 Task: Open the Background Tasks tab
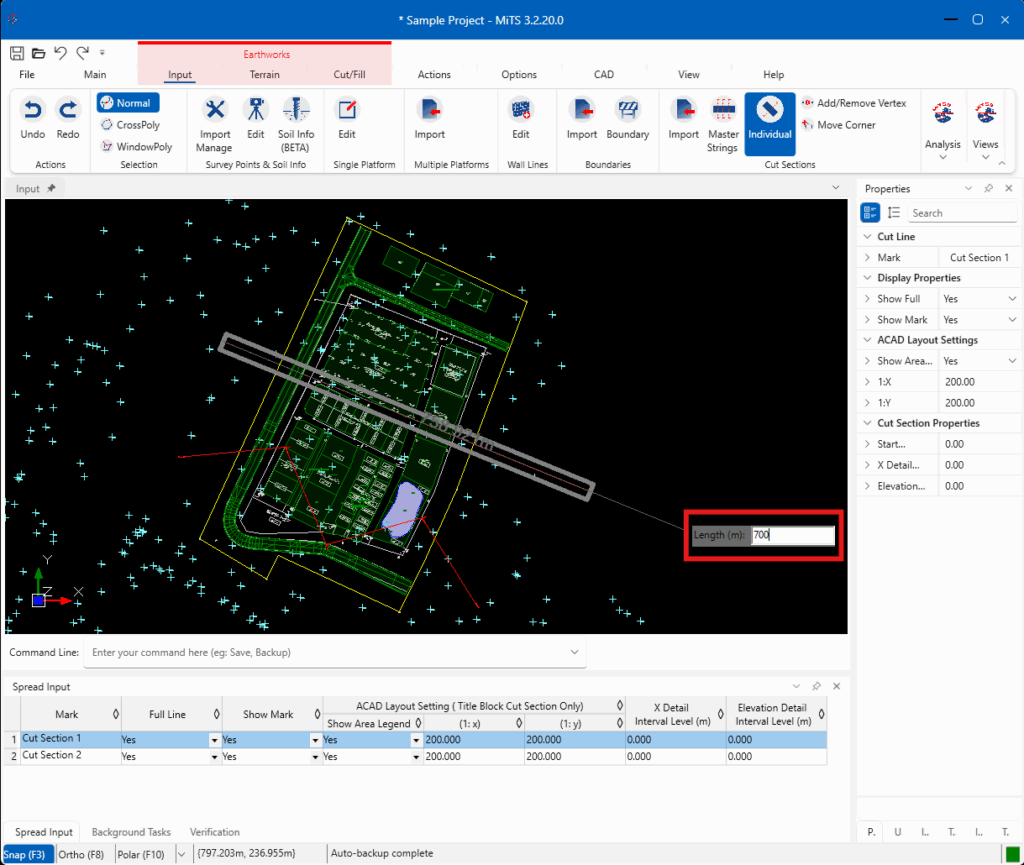(131, 832)
